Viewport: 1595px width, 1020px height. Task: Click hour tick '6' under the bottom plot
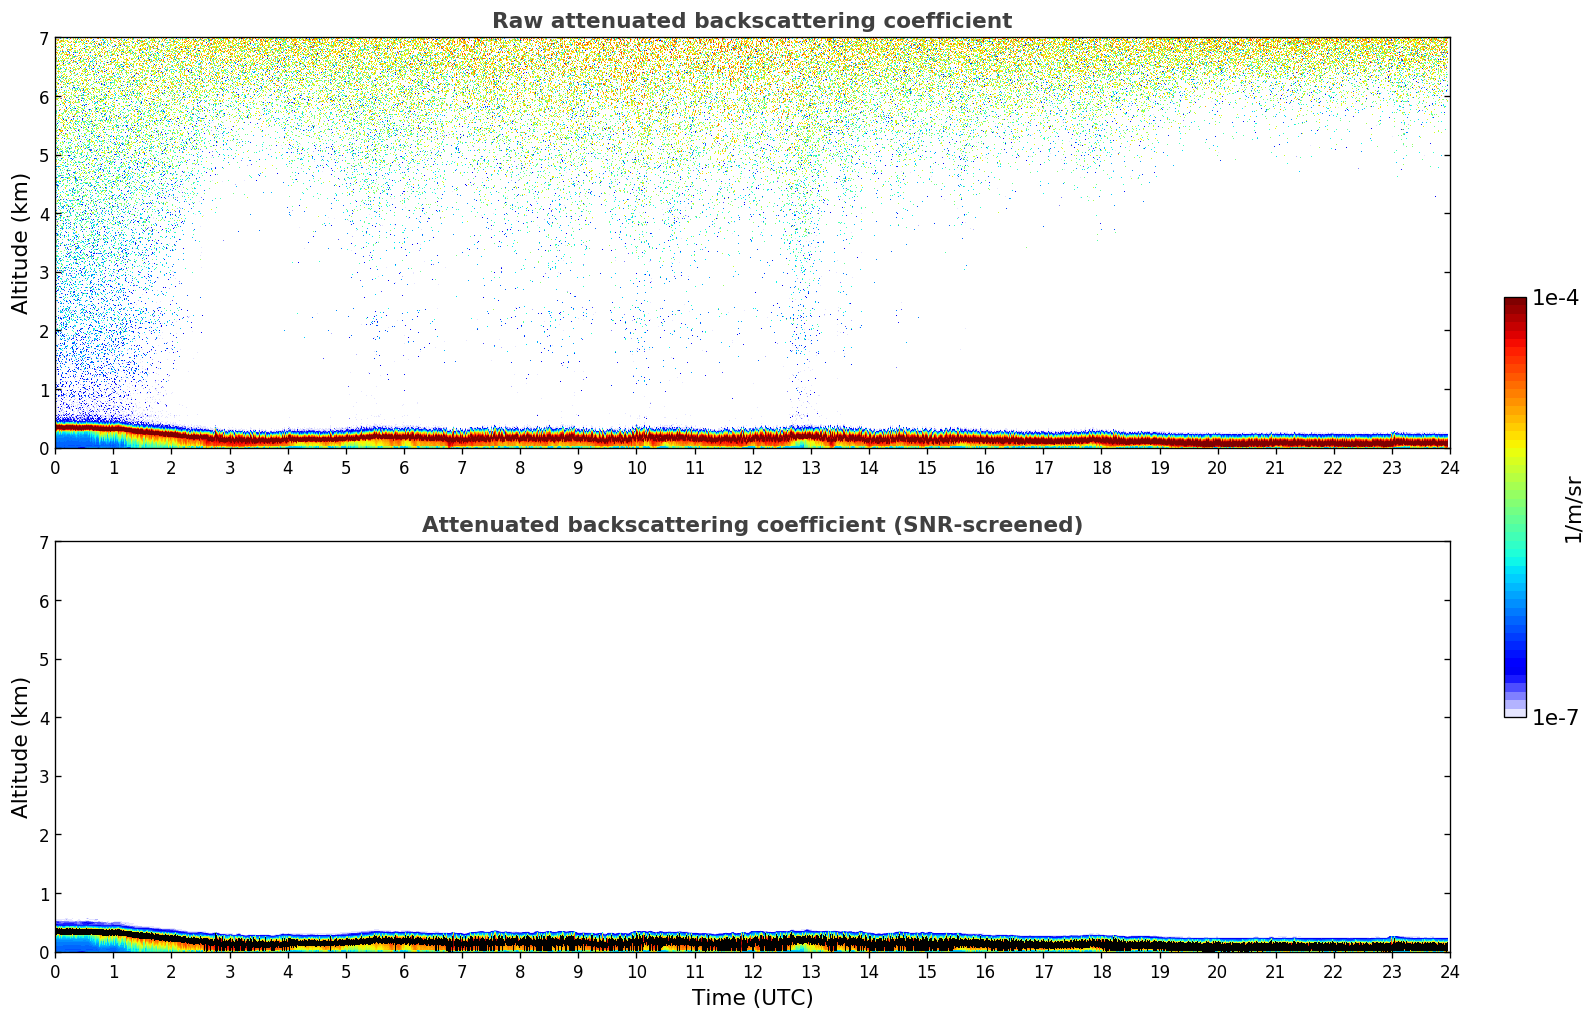coord(404,971)
